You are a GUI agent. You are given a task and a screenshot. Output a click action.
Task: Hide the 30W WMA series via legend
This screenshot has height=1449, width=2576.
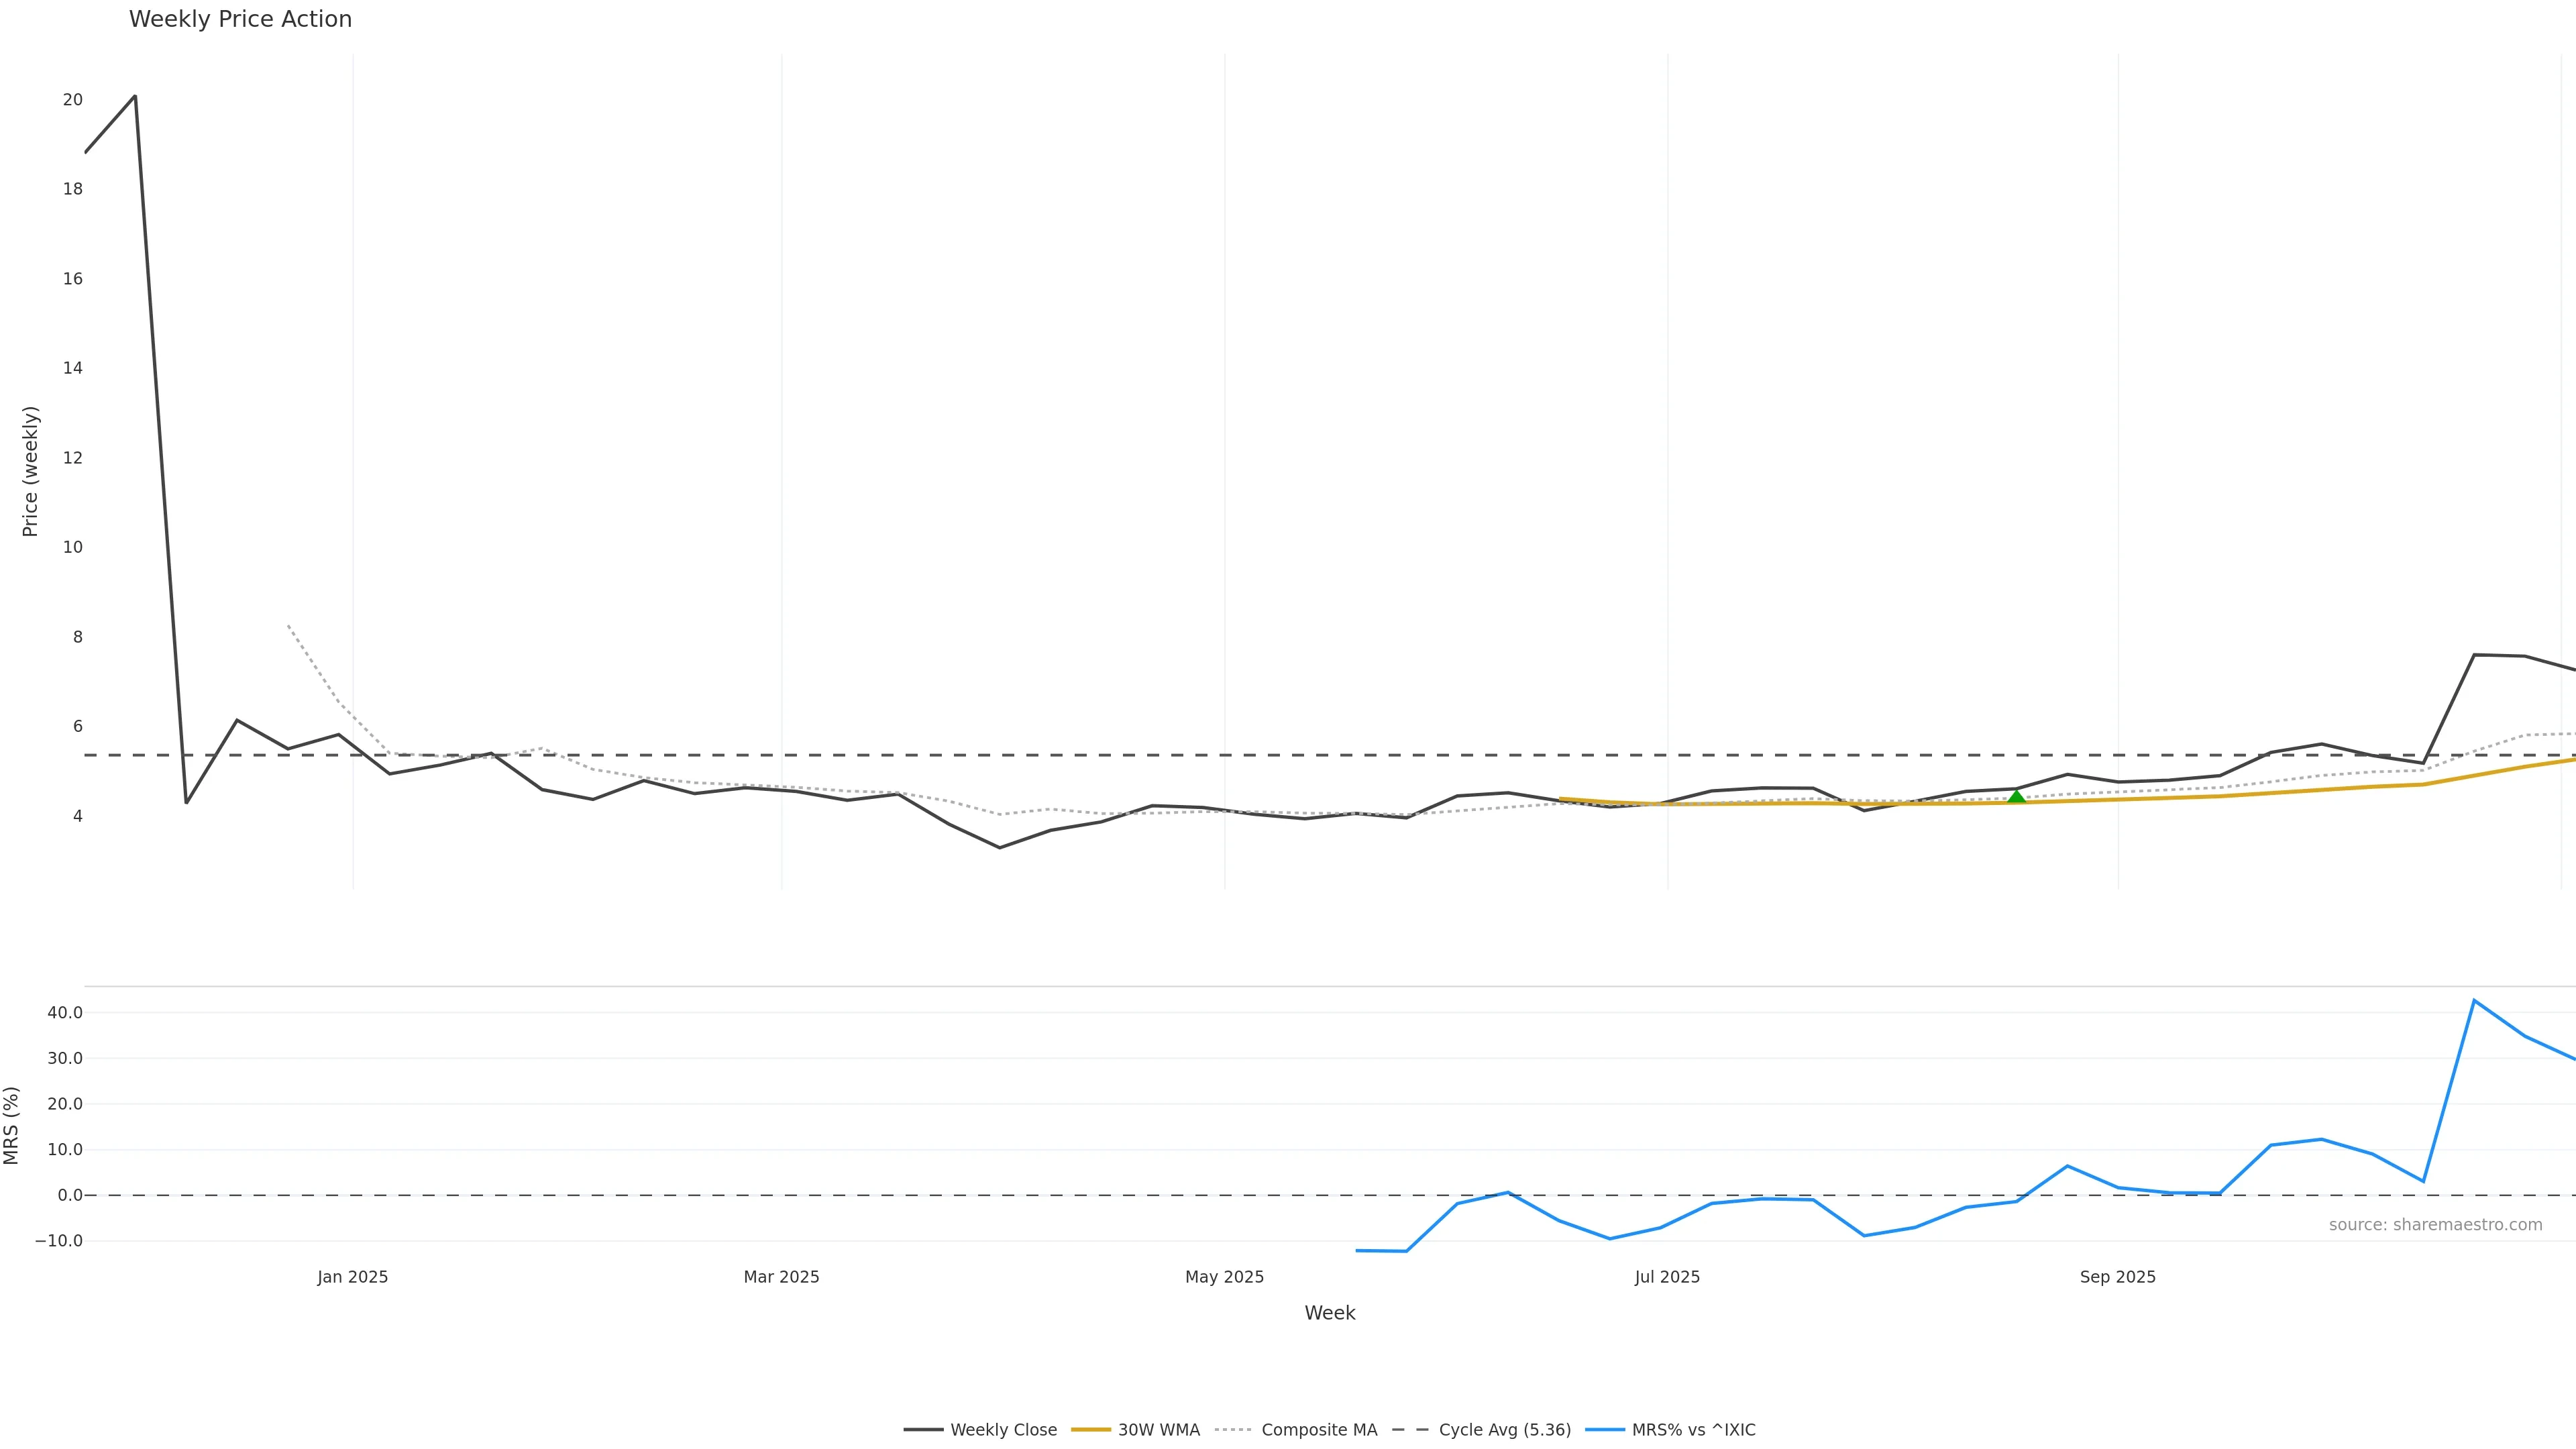coord(1158,1430)
